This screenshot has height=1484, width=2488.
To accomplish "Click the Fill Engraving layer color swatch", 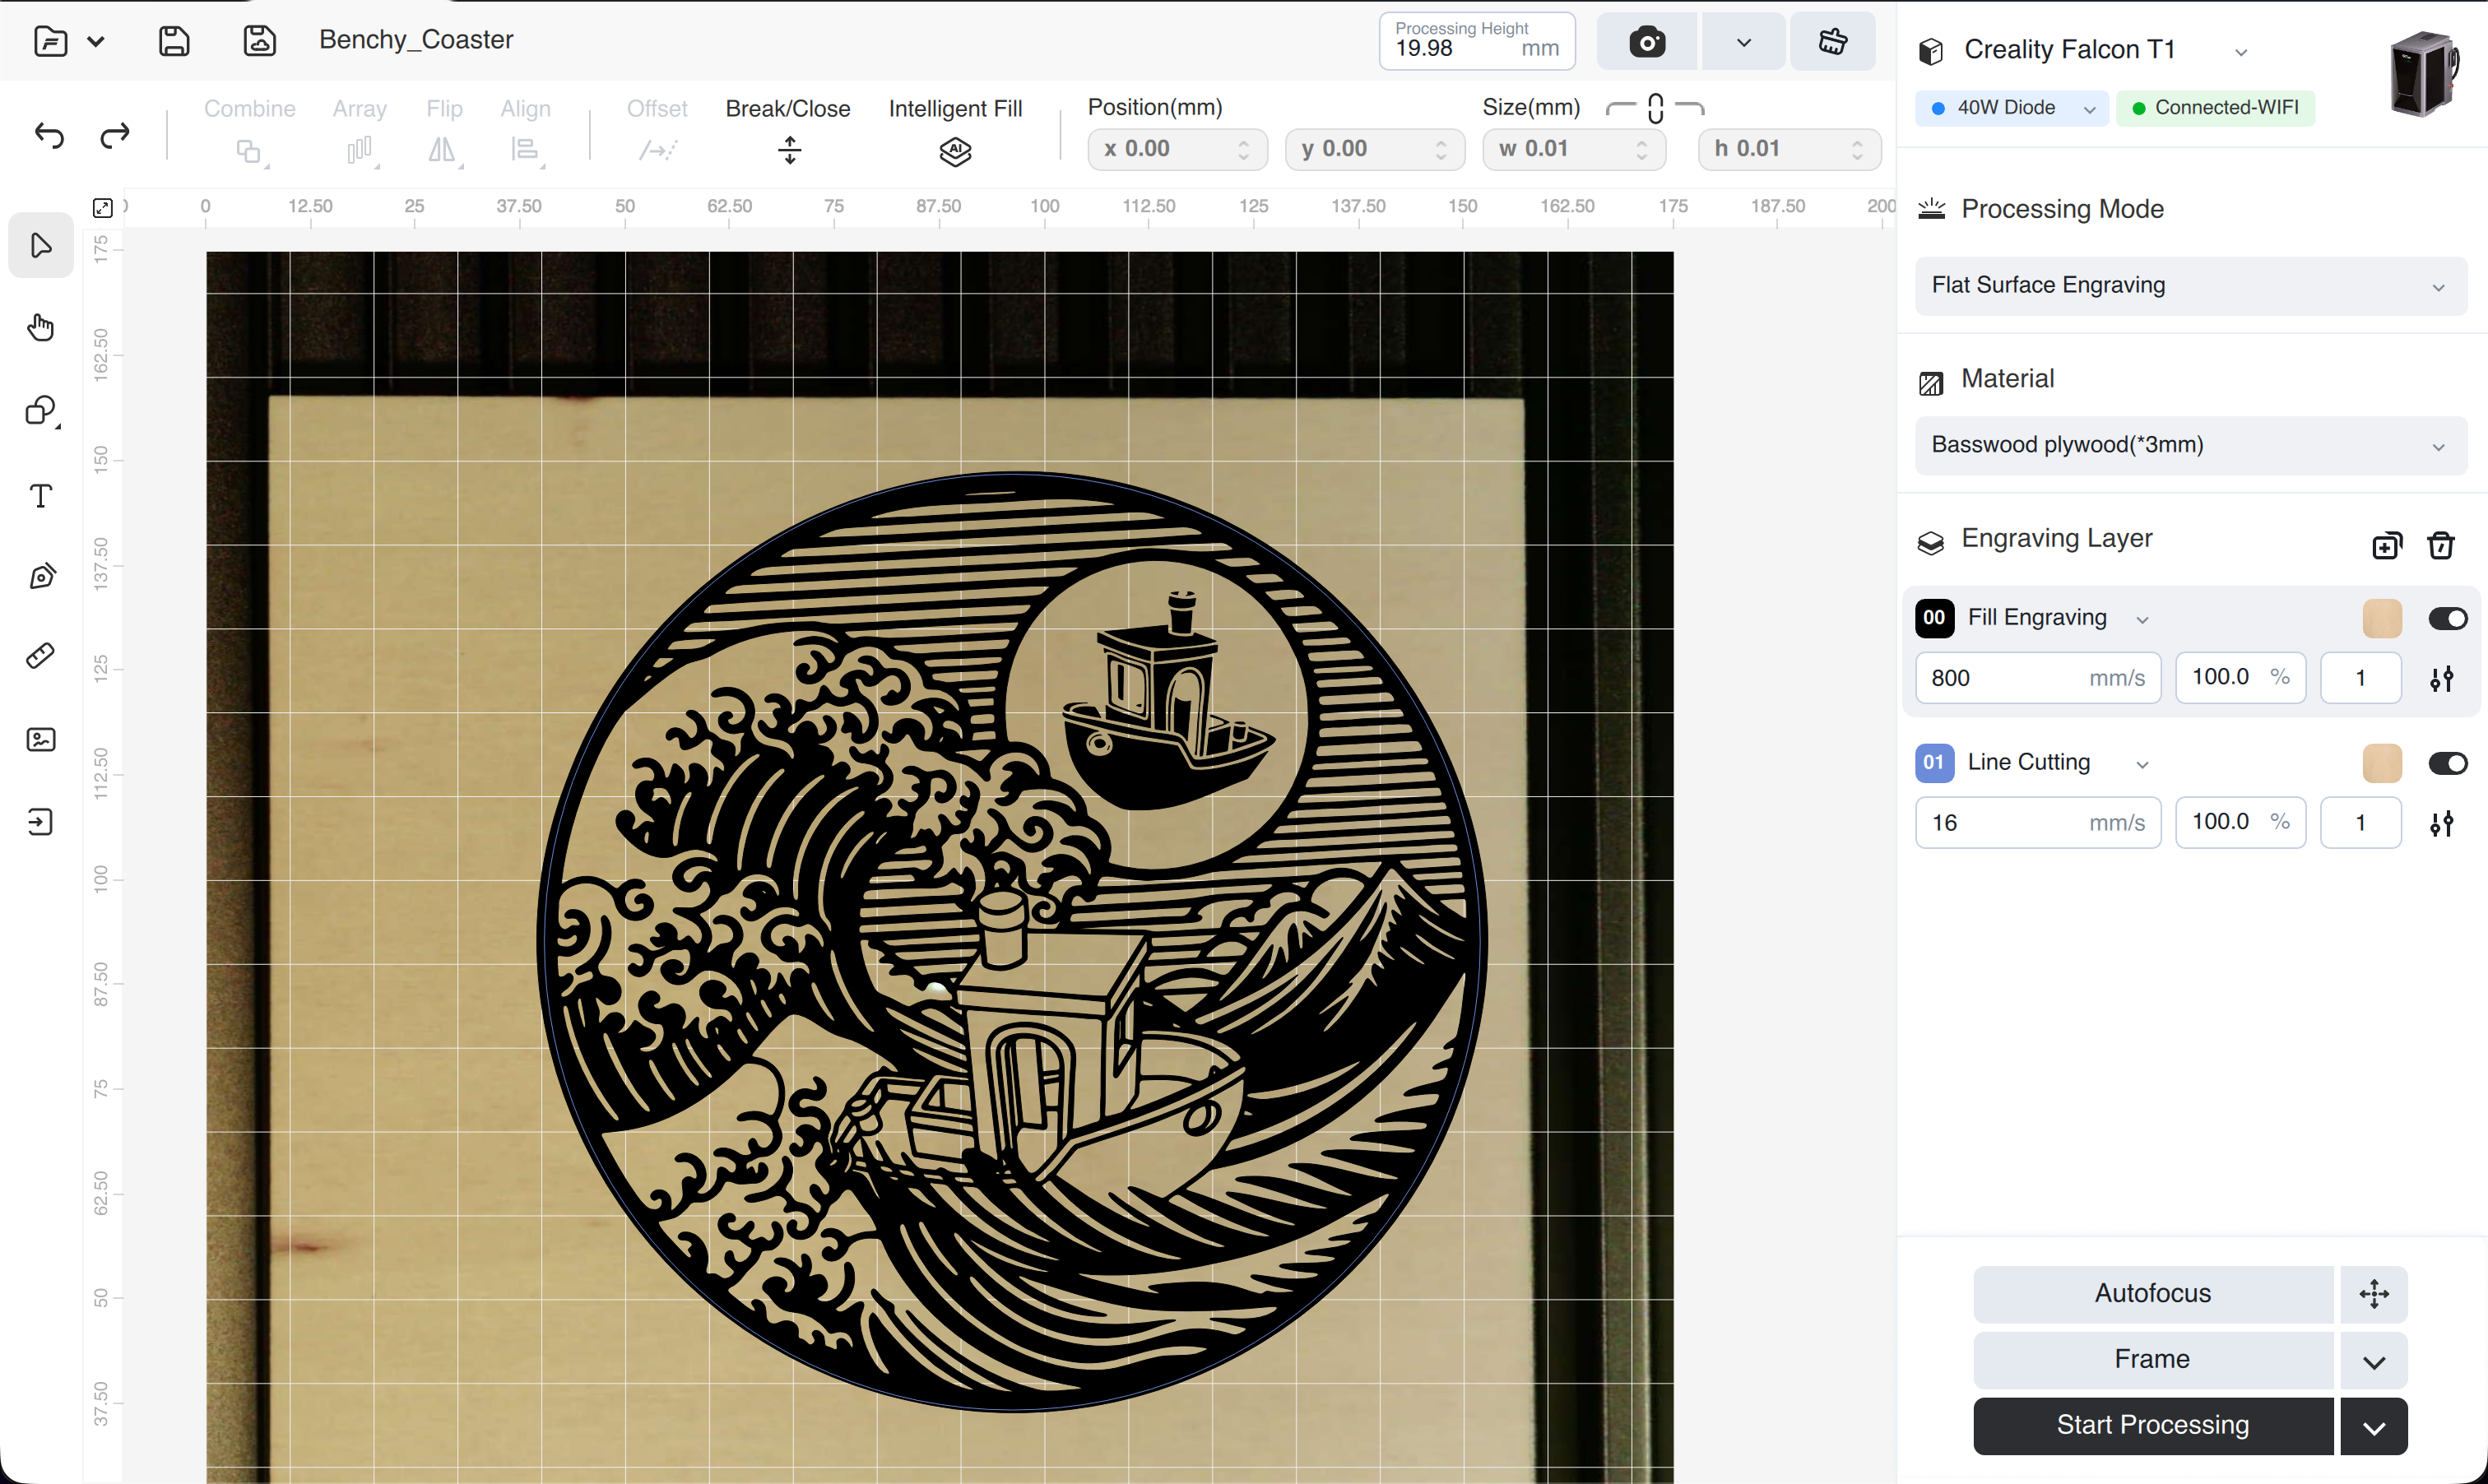I will pos(2382,619).
